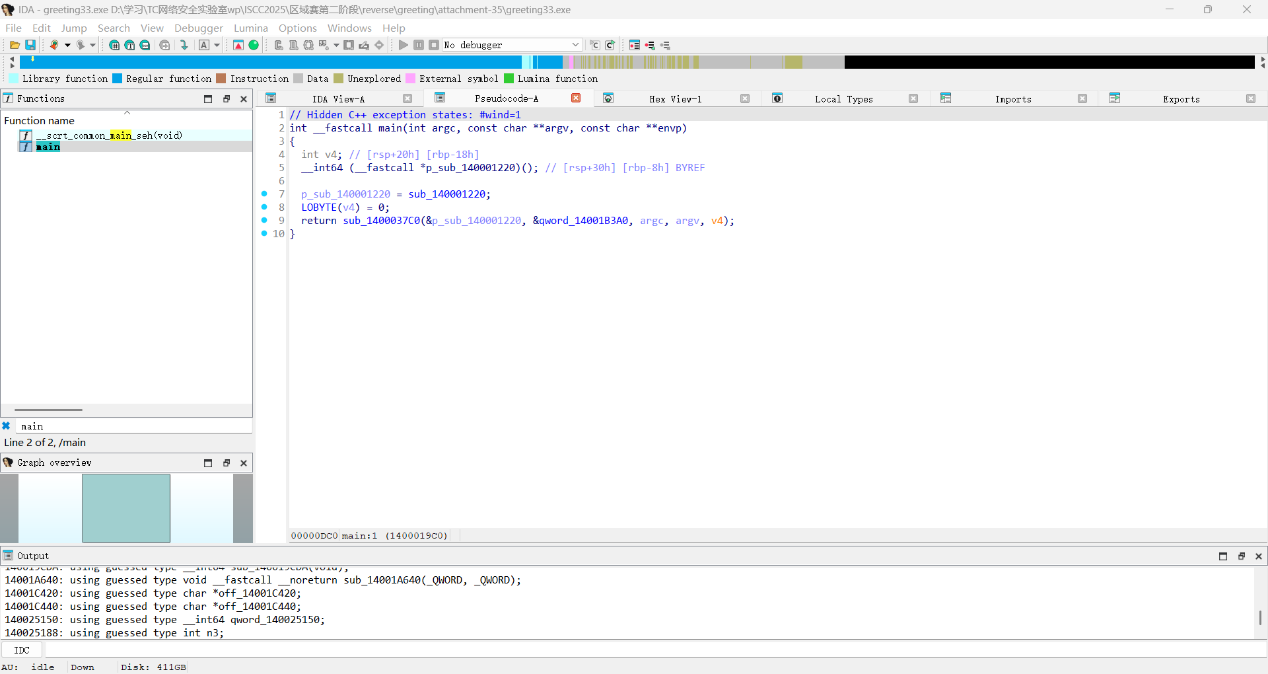Image resolution: width=1268 pixels, height=674 pixels.
Task: Open the jump forward history dropdown
Action: click(x=92, y=45)
